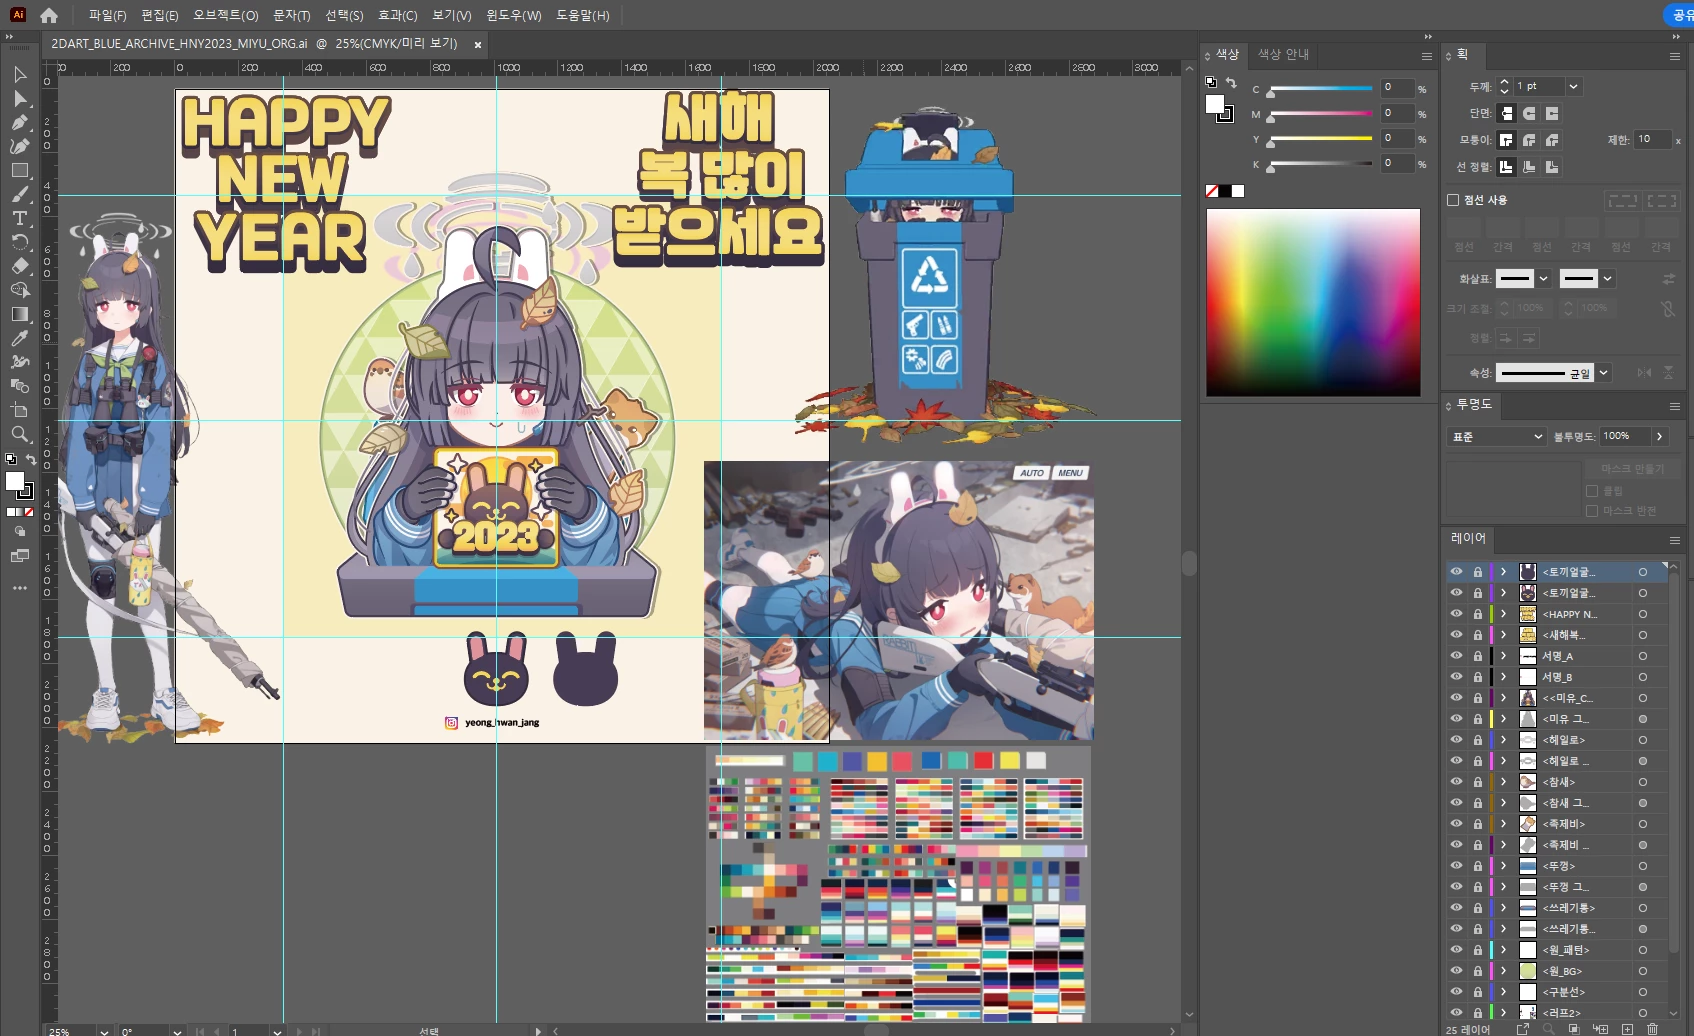The height and width of the screenshot is (1036, 1694).
Task: Open the opacity slider arrow
Action: (1660, 436)
